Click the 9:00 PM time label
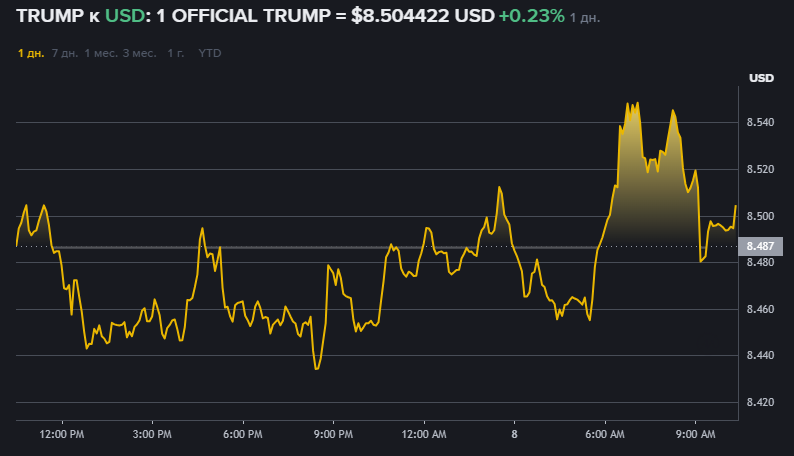794x456 pixels. coord(333,434)
